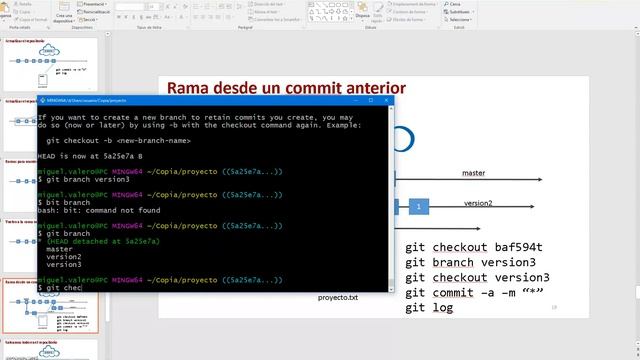Click the slide panel vertical scrollbar
The image size is (640, 360).
(108, 176)
